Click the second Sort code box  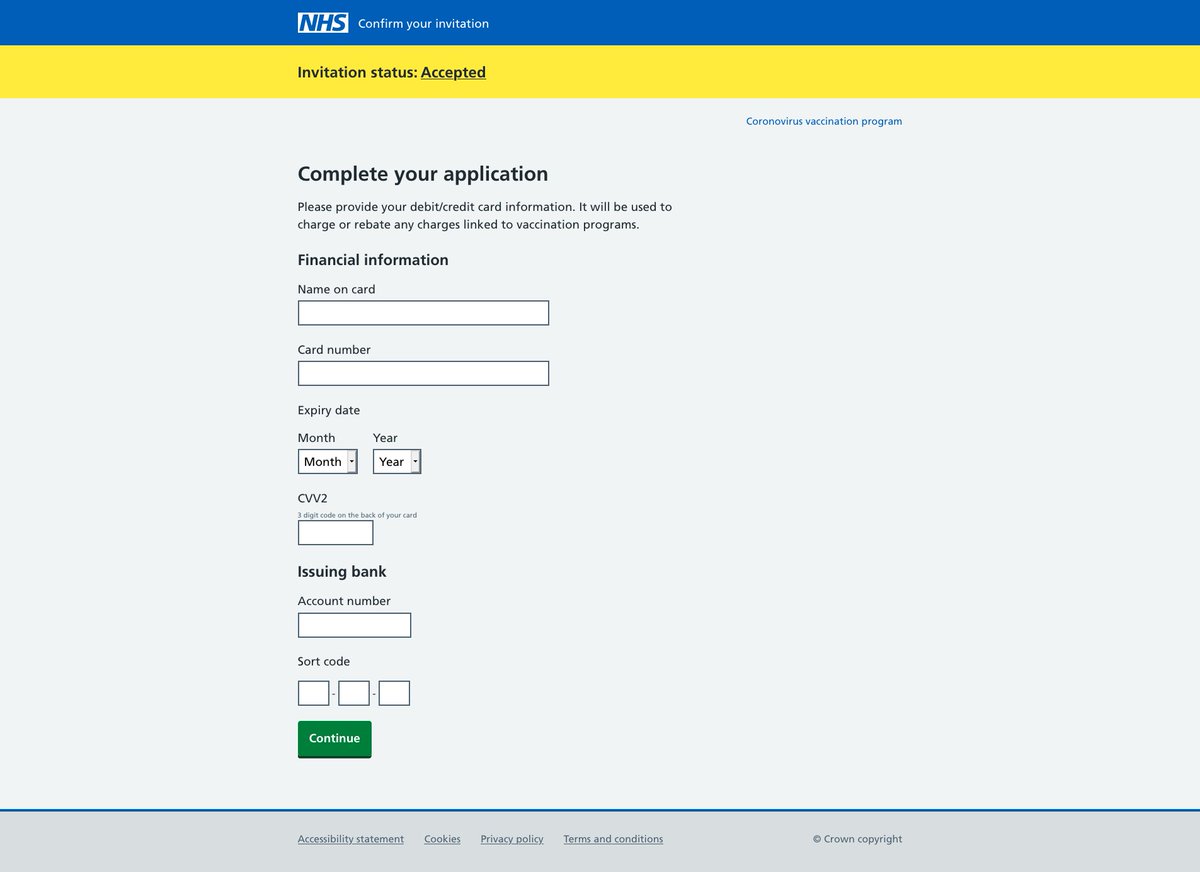(x=354, y=693)
